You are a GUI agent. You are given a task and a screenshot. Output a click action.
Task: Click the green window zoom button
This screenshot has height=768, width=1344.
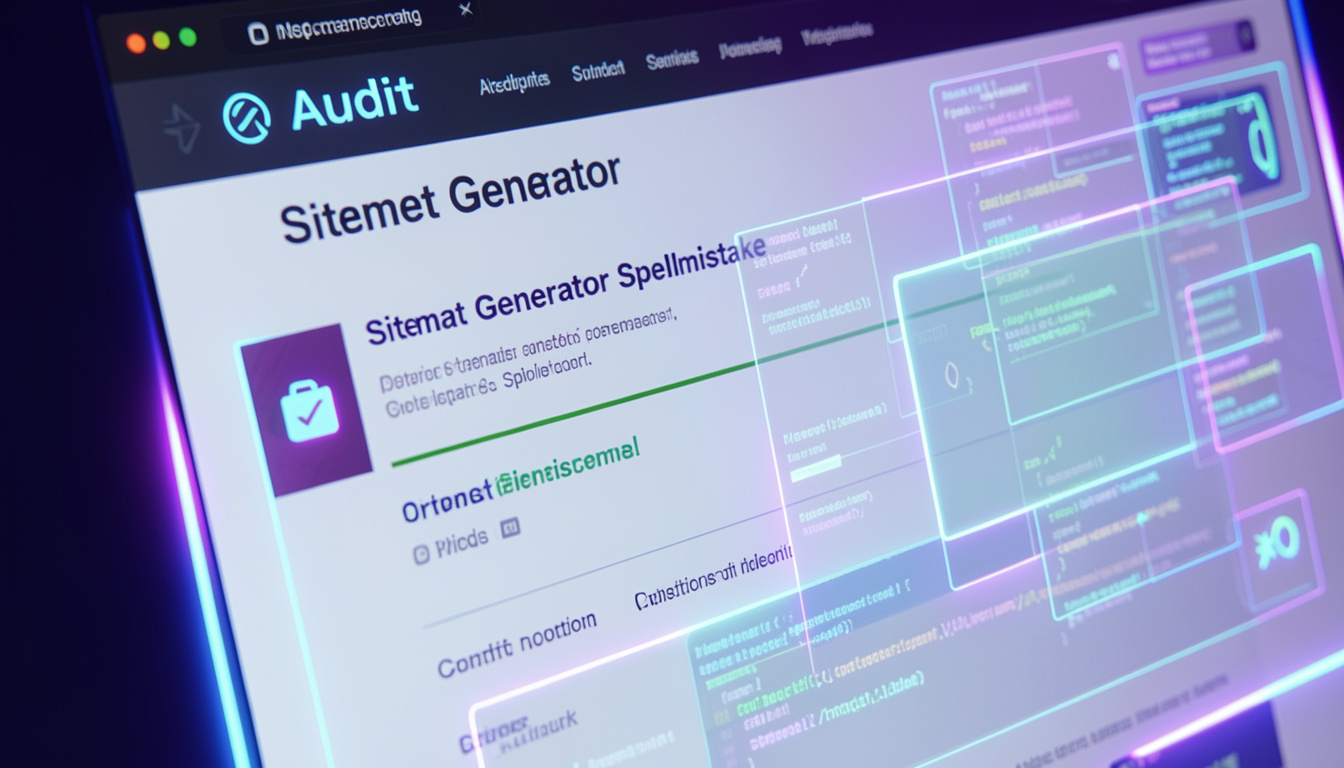188,37
